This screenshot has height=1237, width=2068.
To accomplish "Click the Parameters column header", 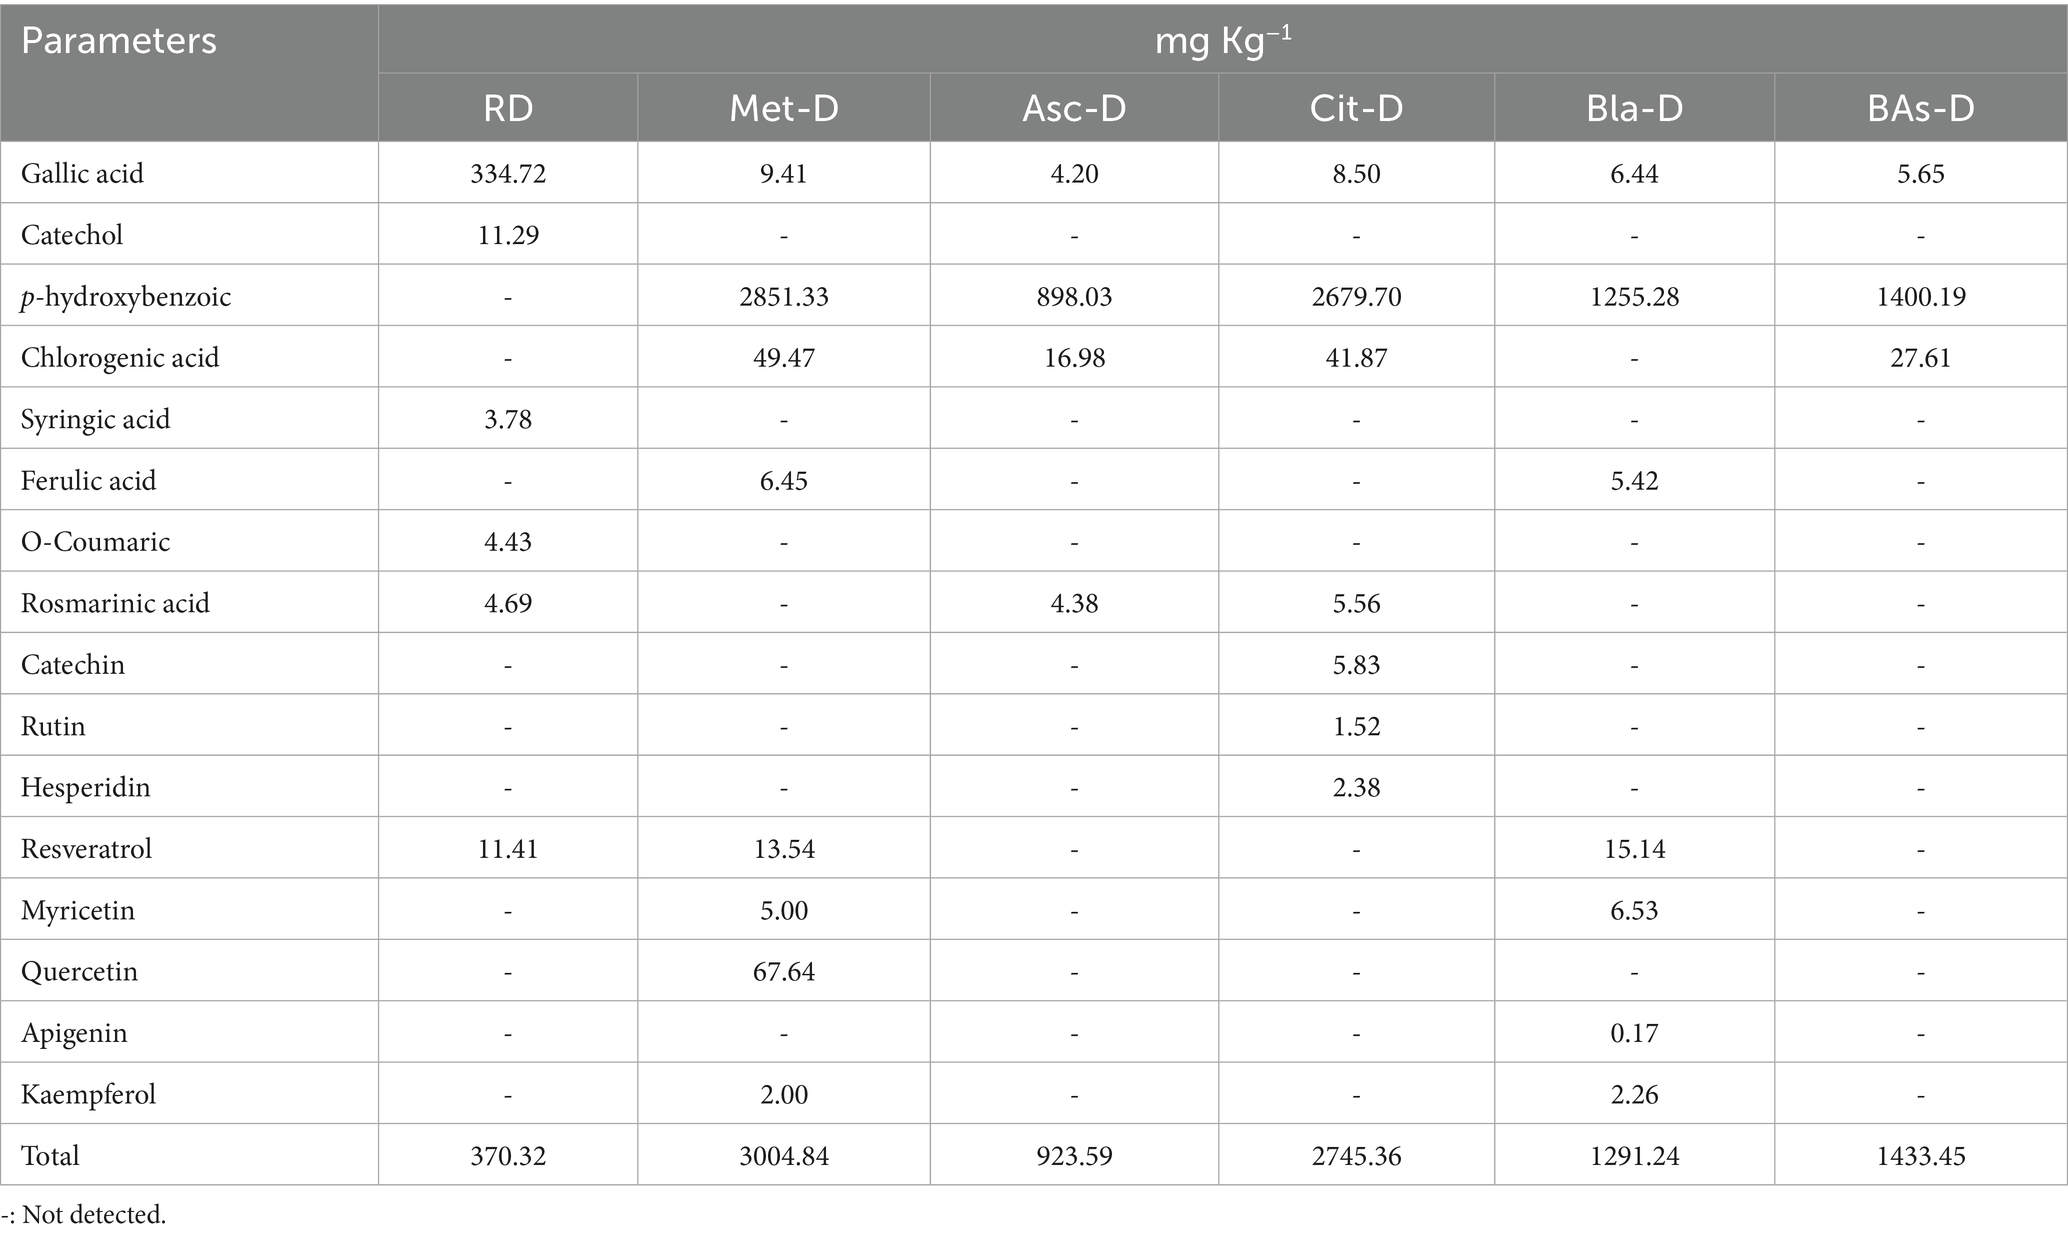I will coord(119,41).
